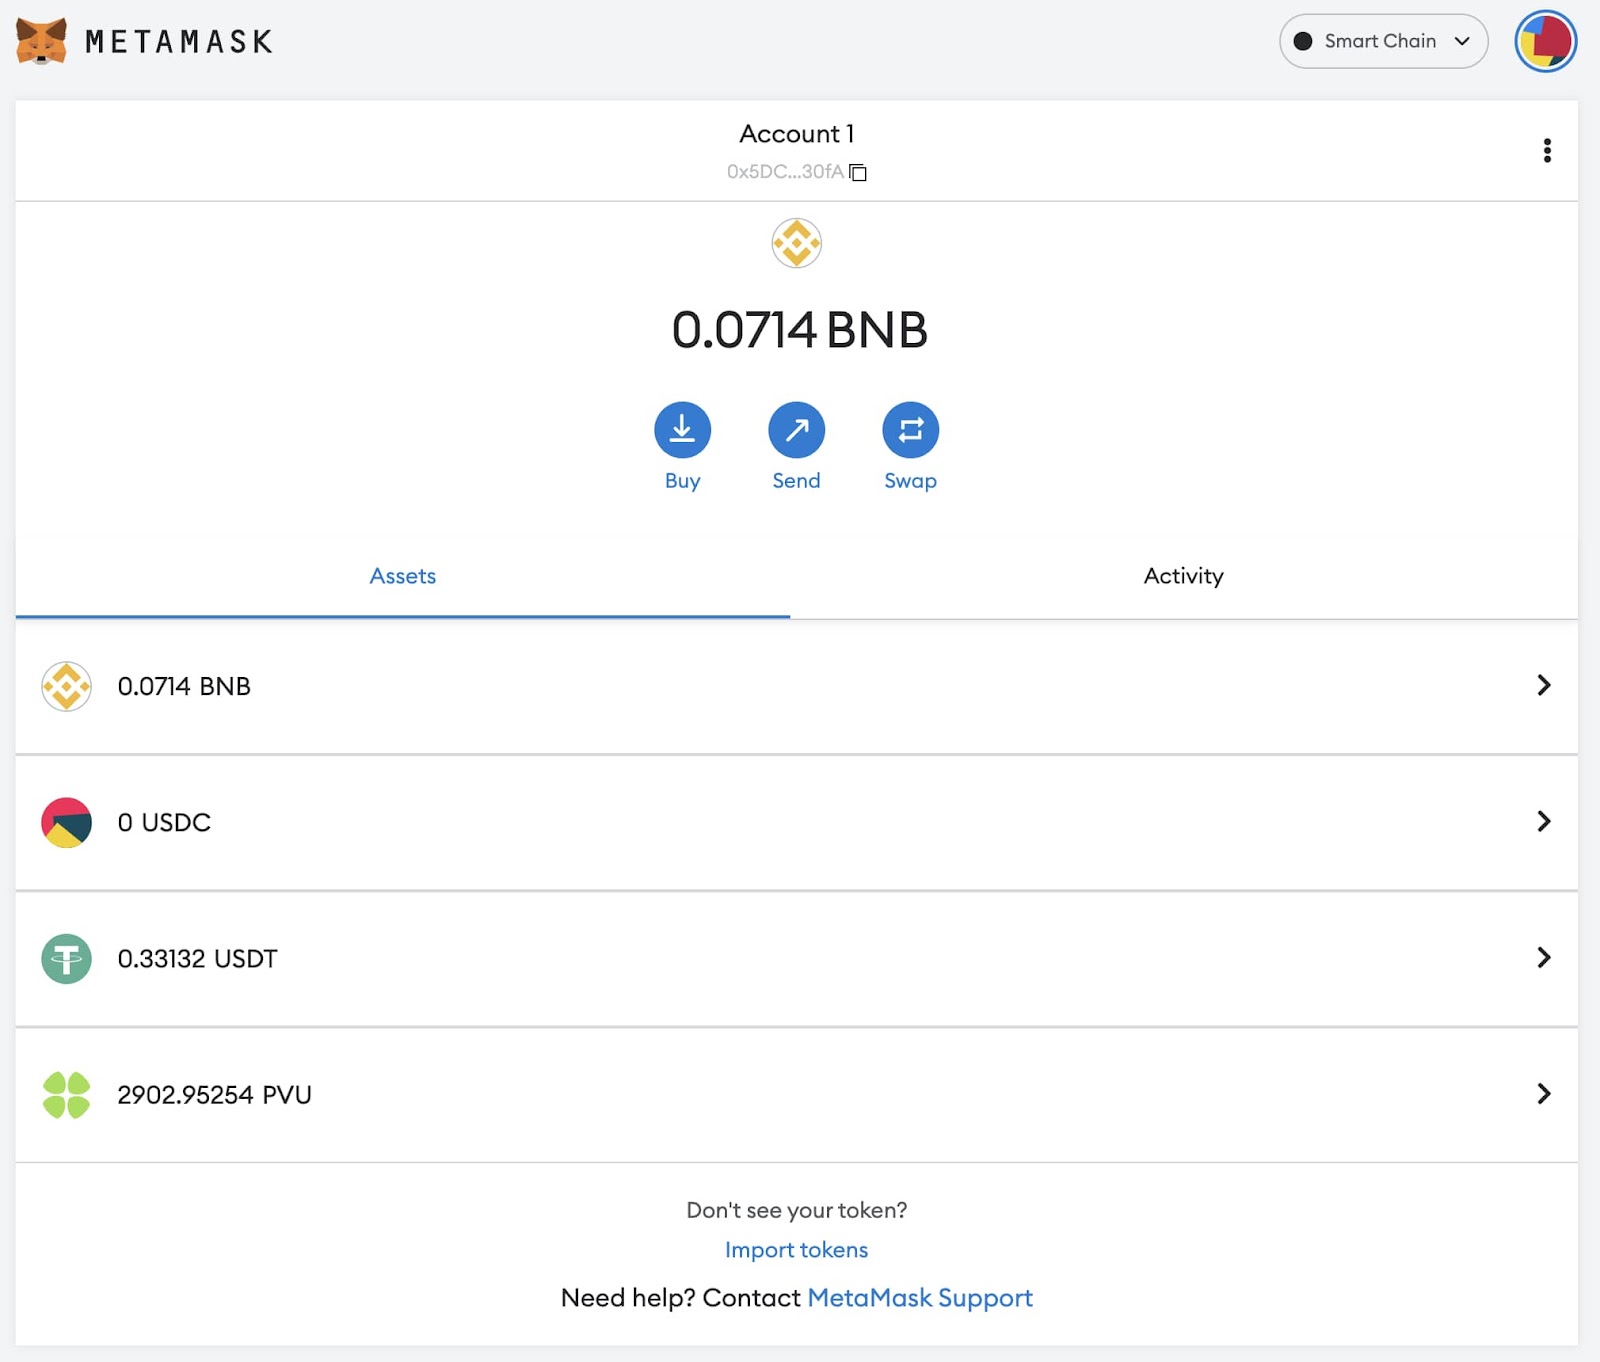
Task: Click the Account 1 name
Action: click(796, 134)
